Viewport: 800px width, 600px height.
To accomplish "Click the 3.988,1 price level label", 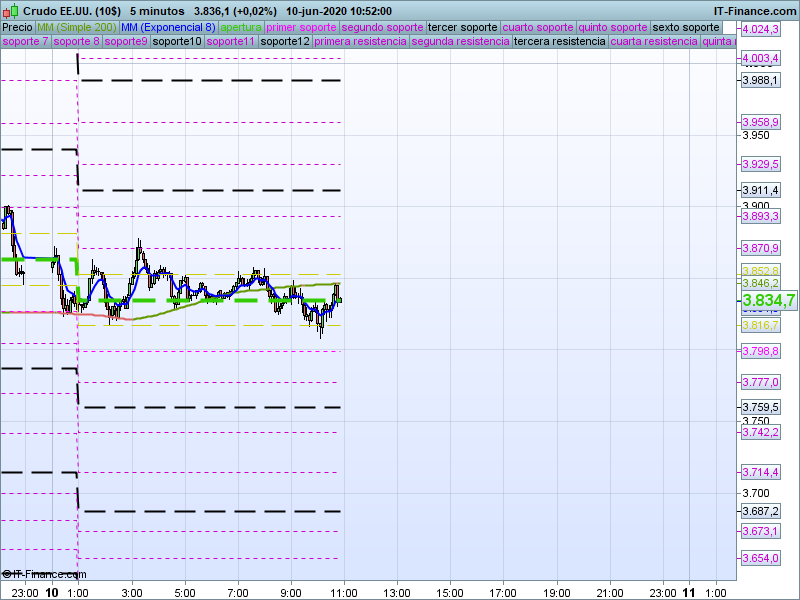I will pos(760,80).
